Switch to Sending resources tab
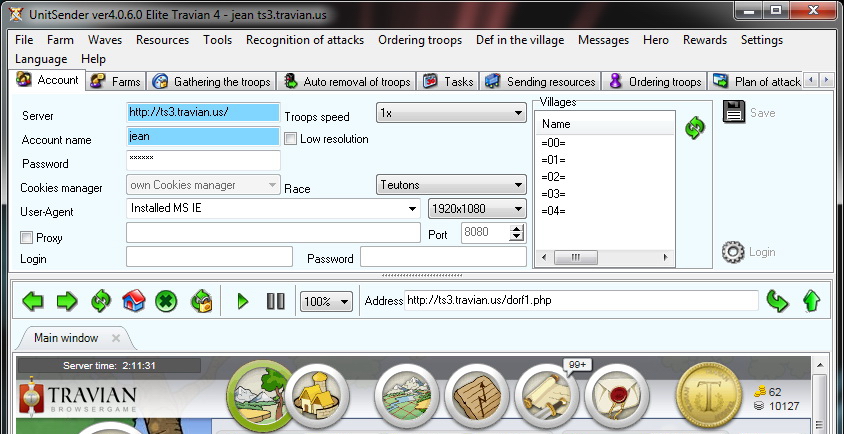 [x=540, y=81]
